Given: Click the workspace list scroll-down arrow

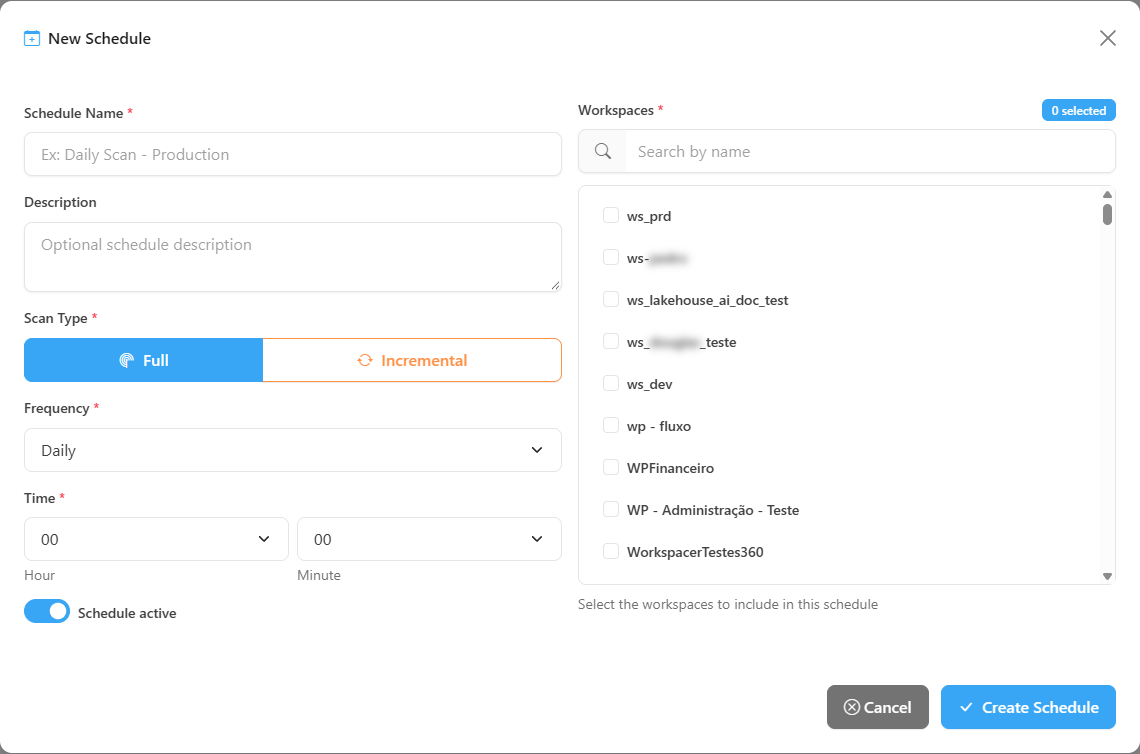Looking at the screenshot, I should coord(1107,576).
